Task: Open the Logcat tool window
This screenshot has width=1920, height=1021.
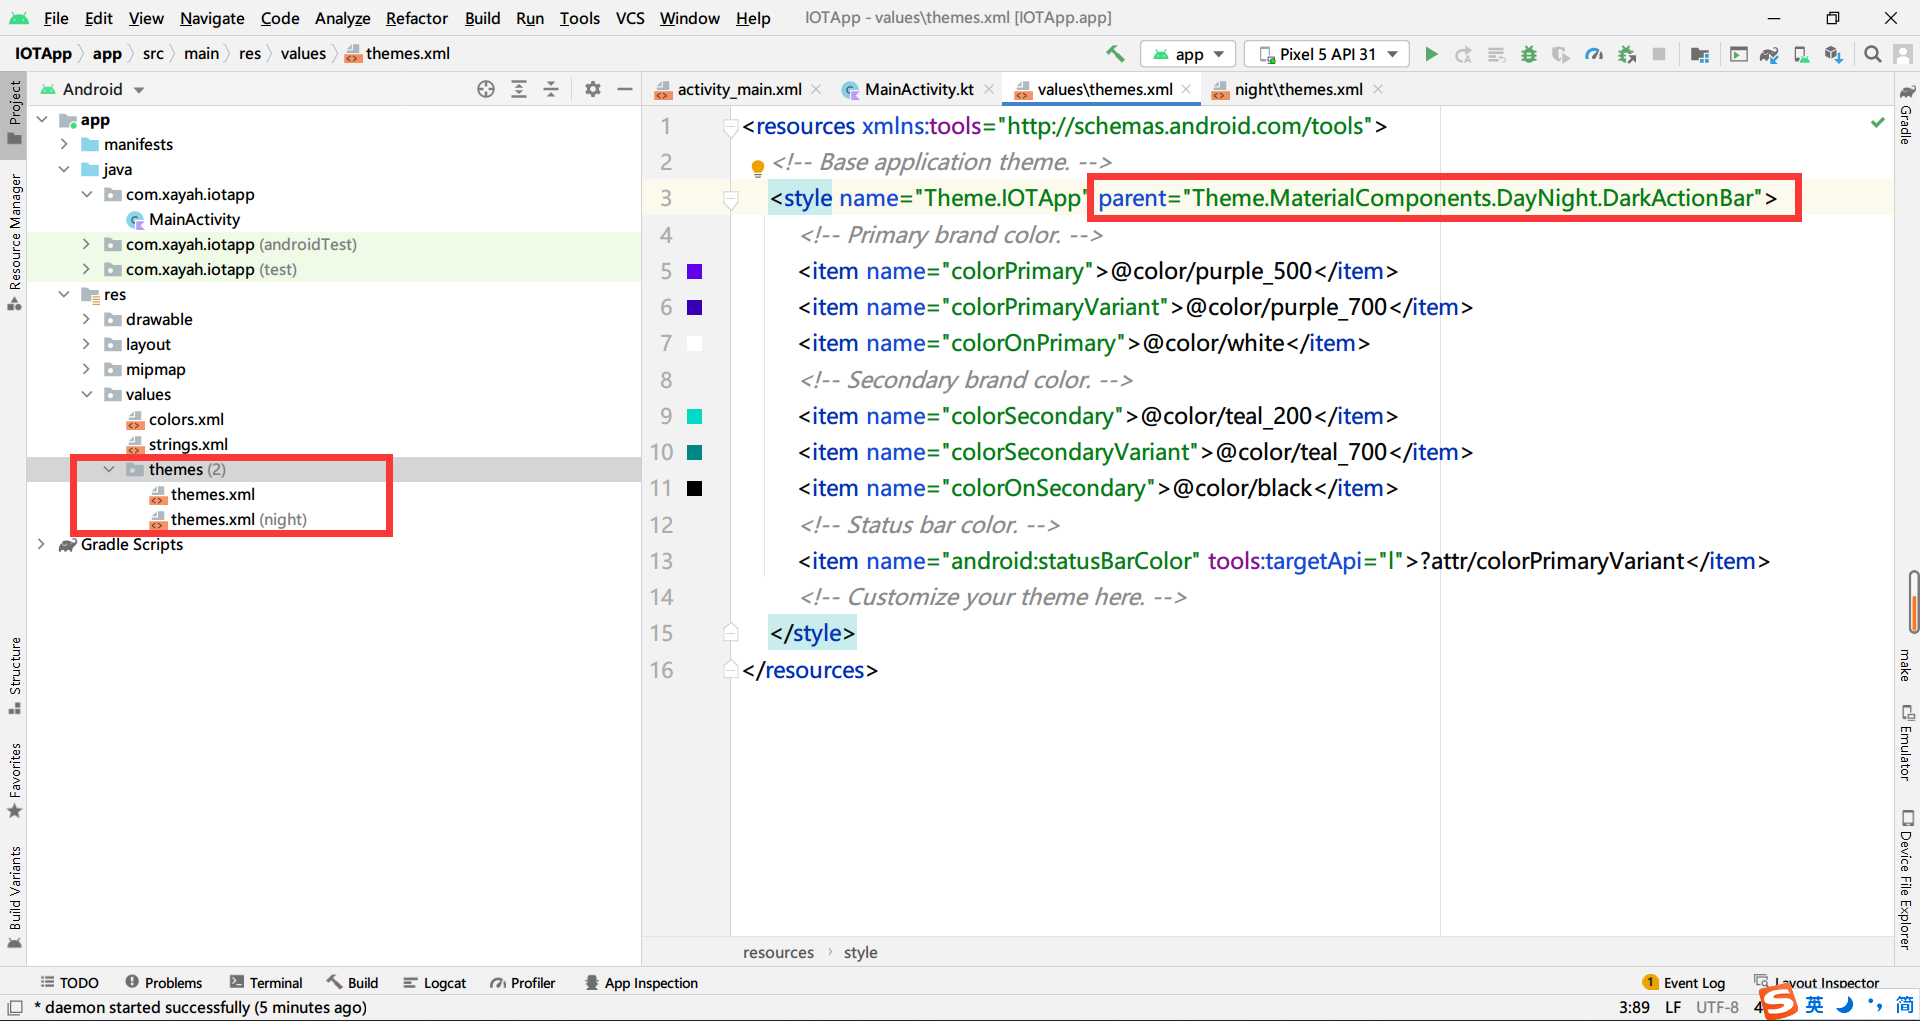Action: click(x=435, y=983)
